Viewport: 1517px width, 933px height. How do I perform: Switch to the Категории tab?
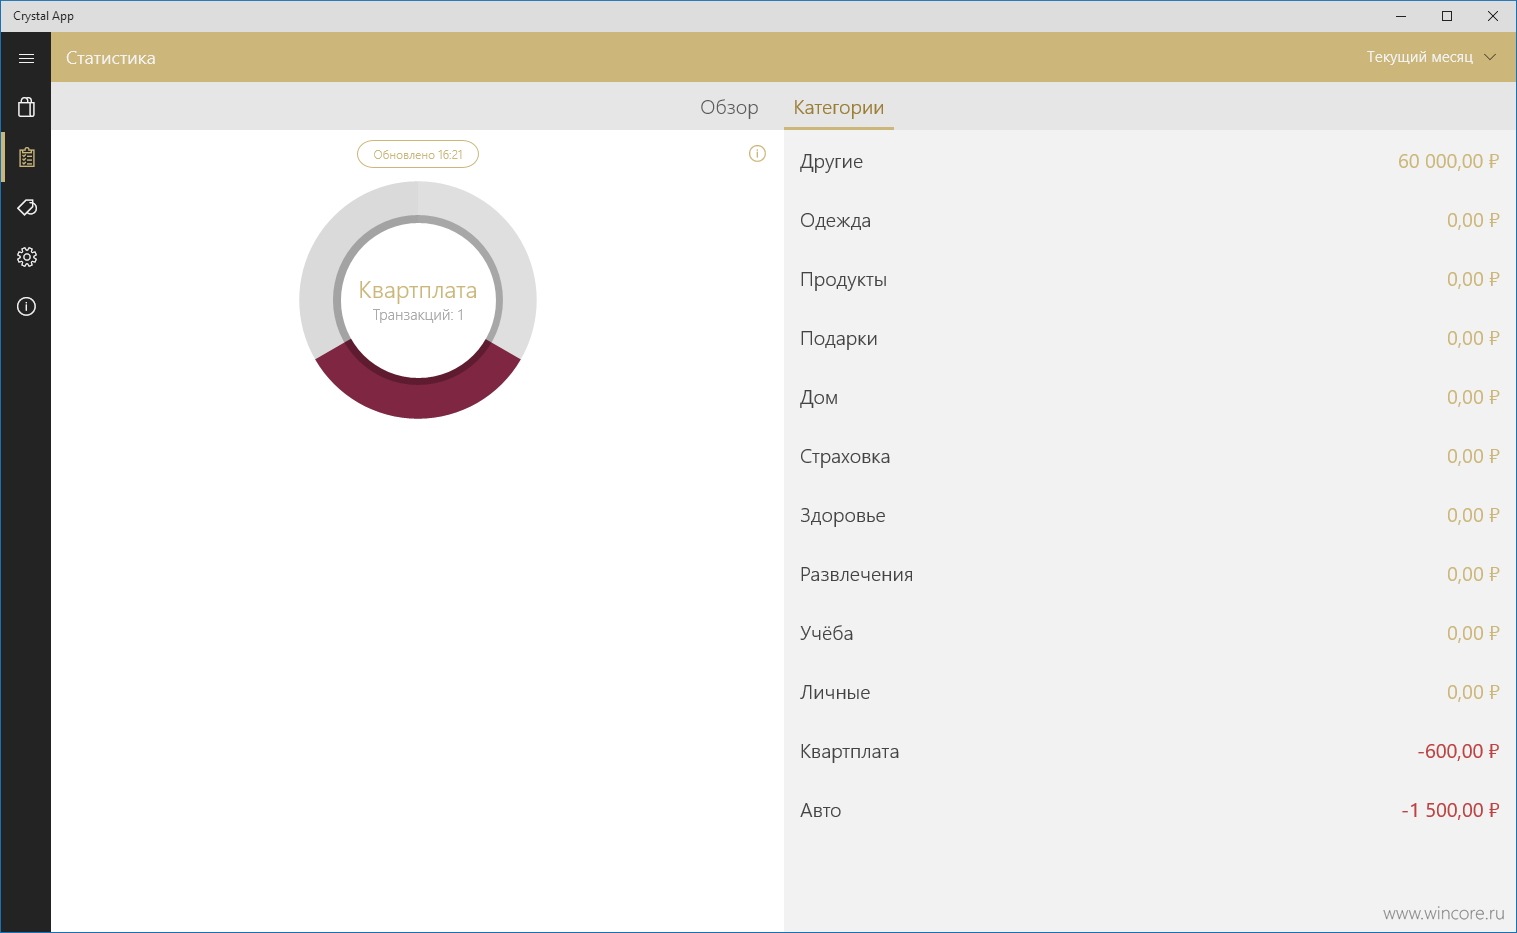coord(838,107)
